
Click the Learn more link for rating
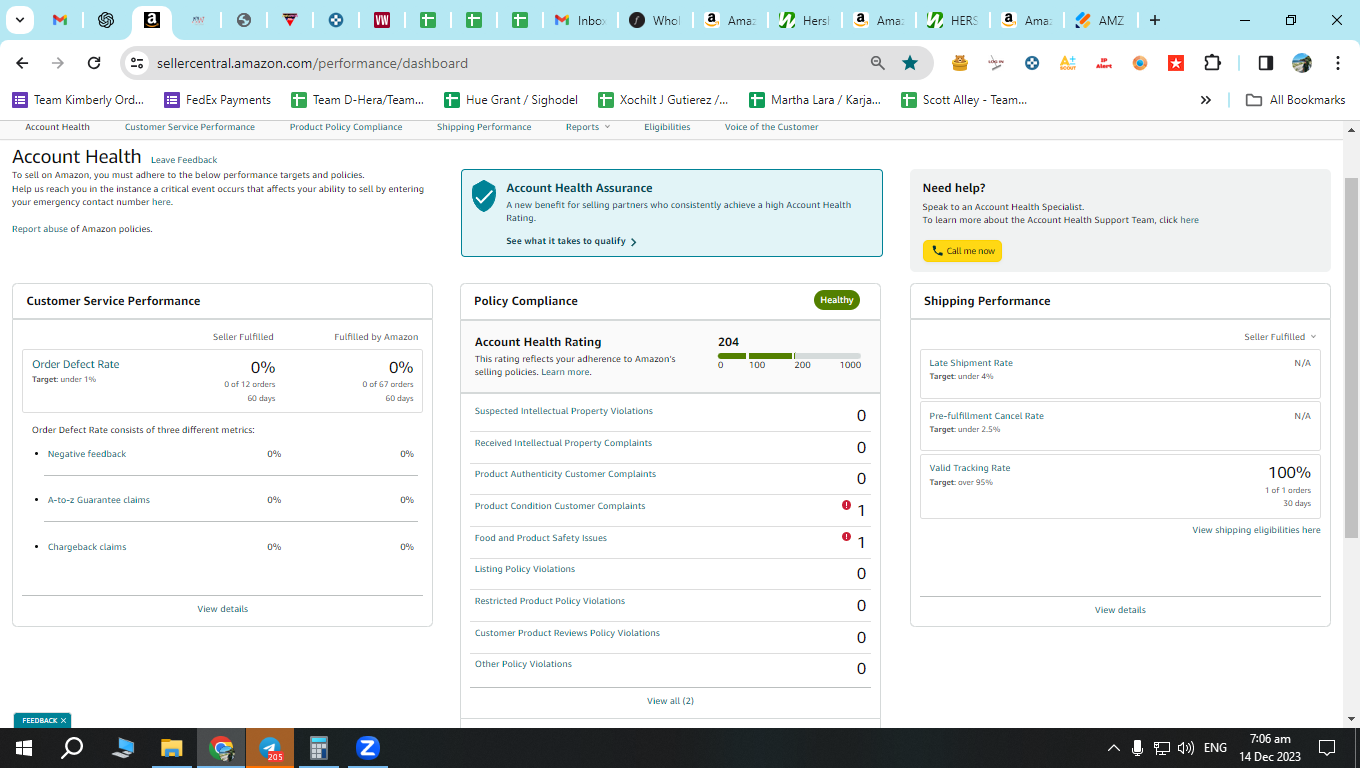565,372
